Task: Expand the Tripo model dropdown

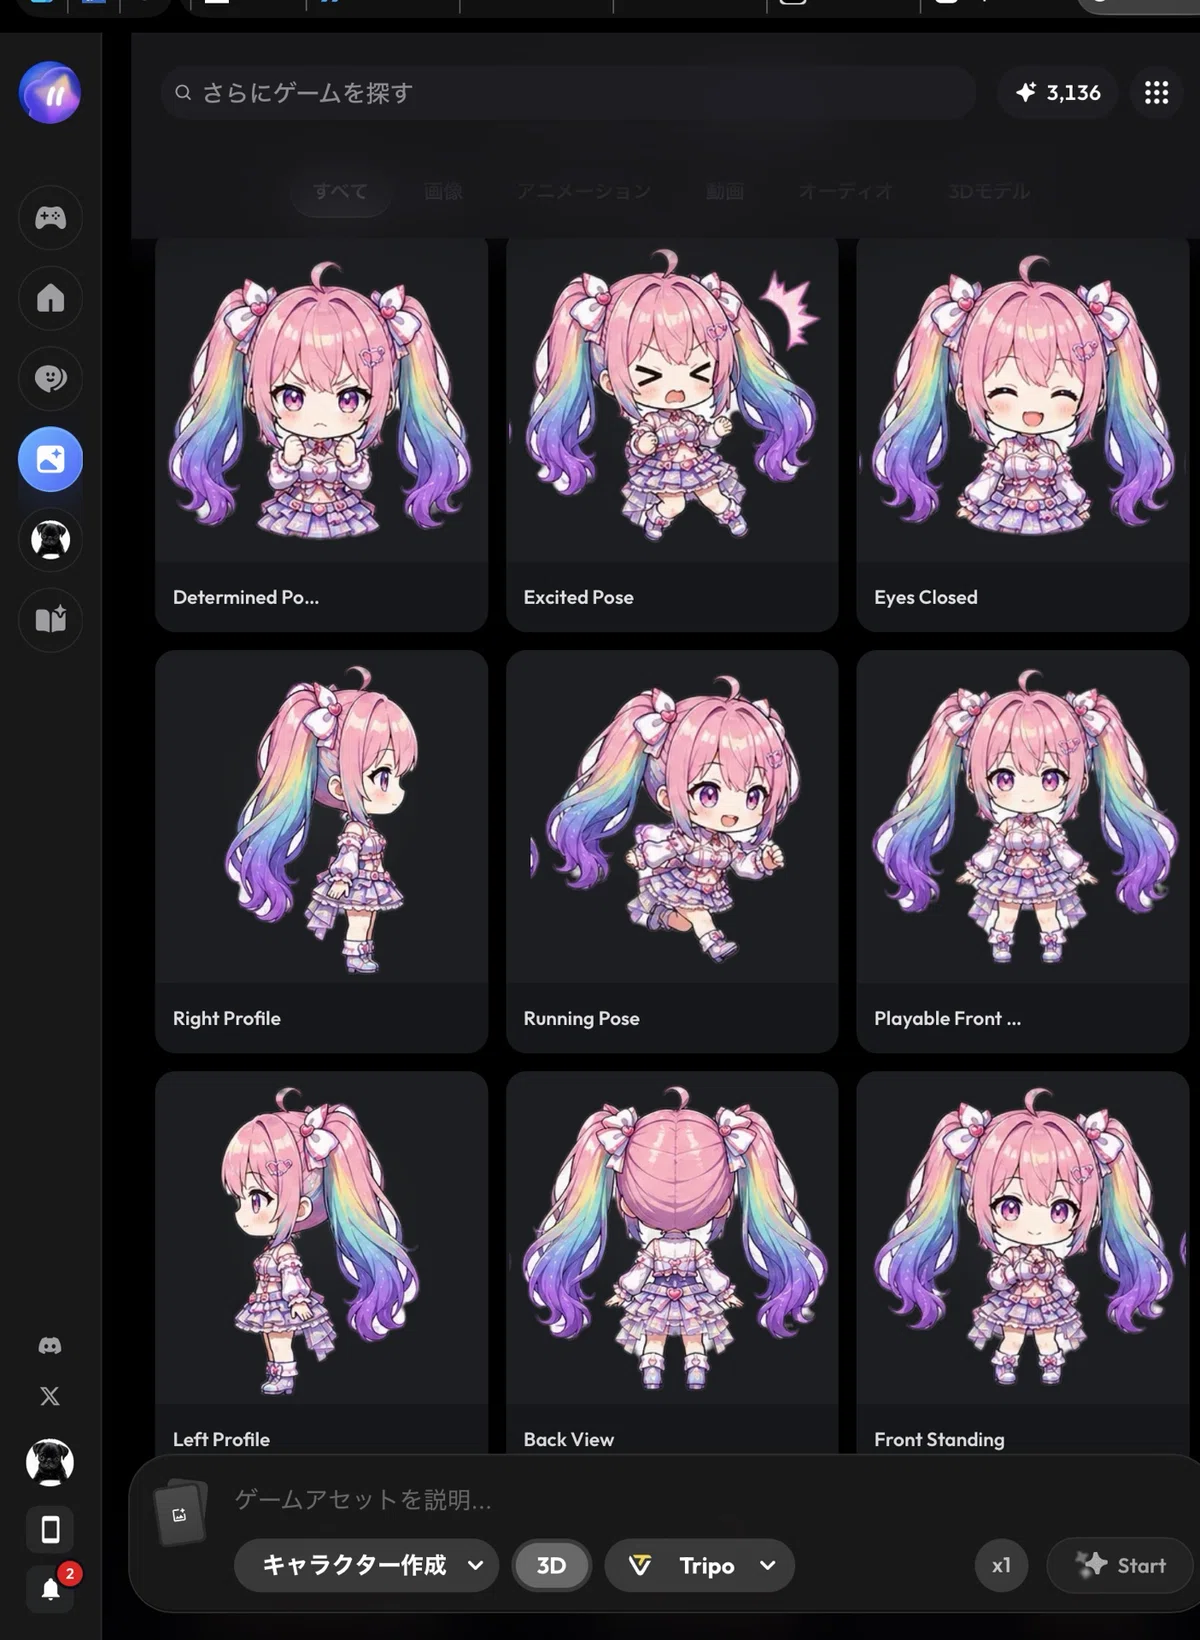Action: tap(700, 1565)
